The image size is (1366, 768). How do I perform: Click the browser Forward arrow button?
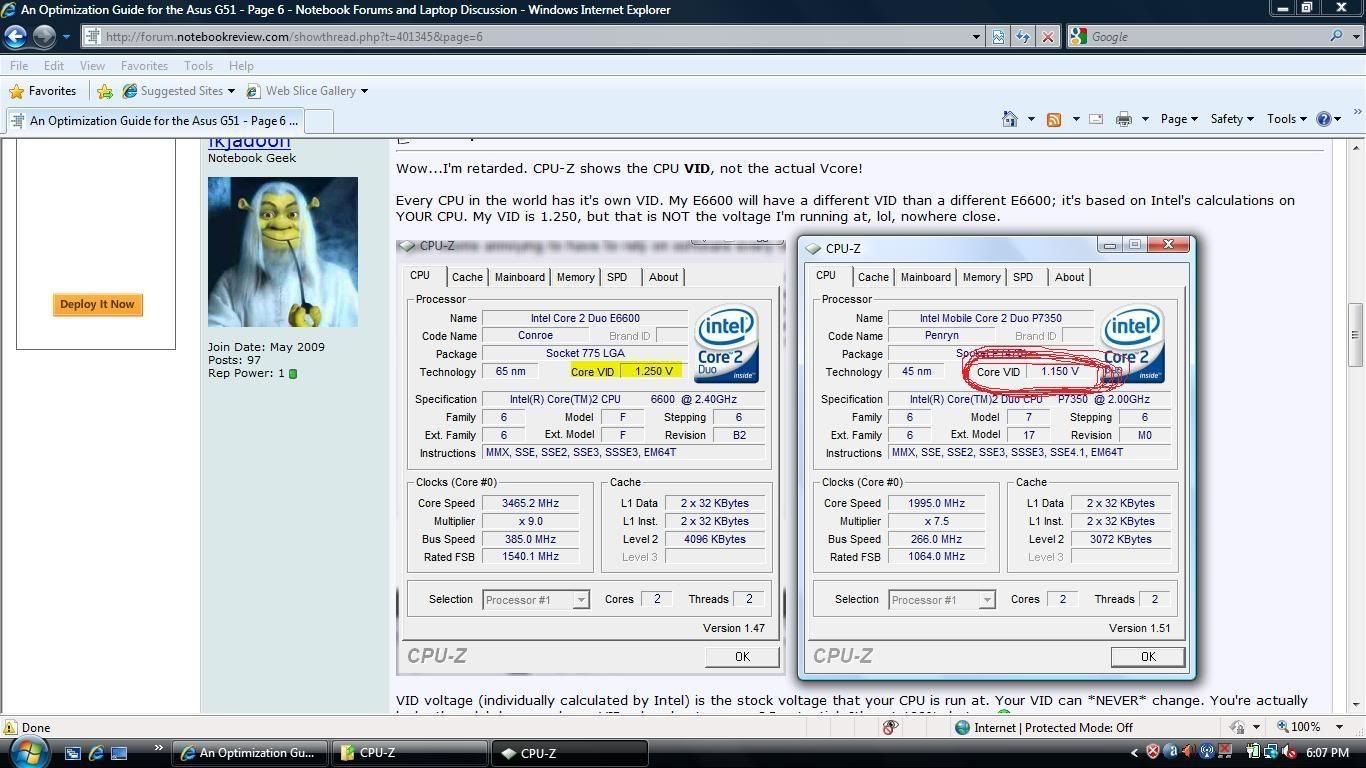pyautogui.click(x=44, y=37)
